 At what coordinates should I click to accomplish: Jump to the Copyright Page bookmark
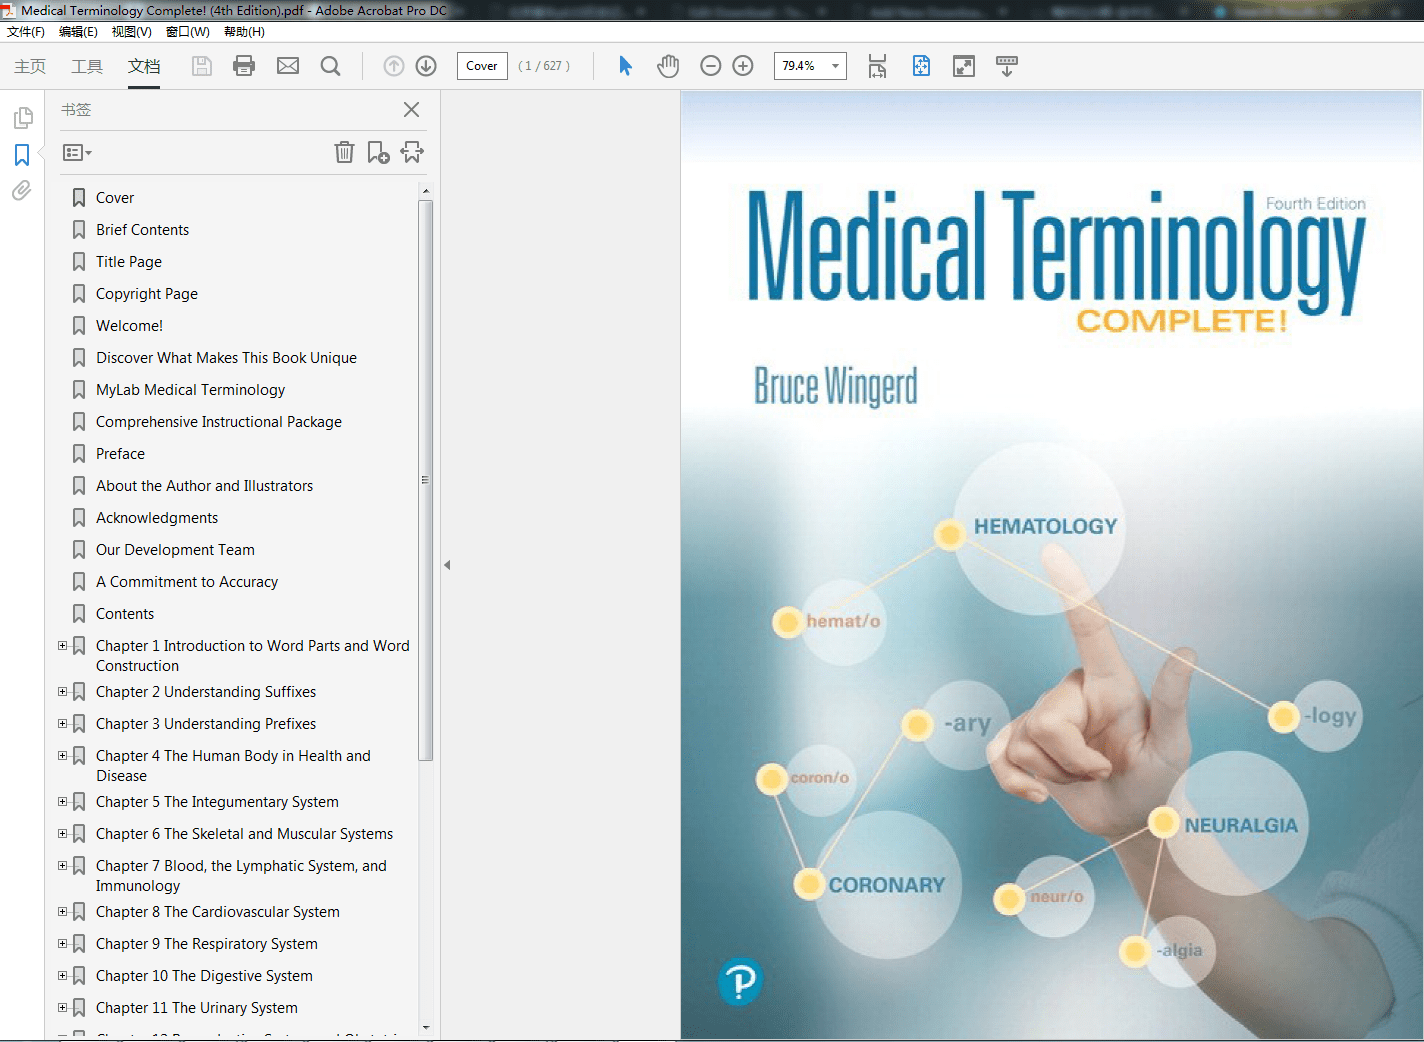[x=148, y=293]
